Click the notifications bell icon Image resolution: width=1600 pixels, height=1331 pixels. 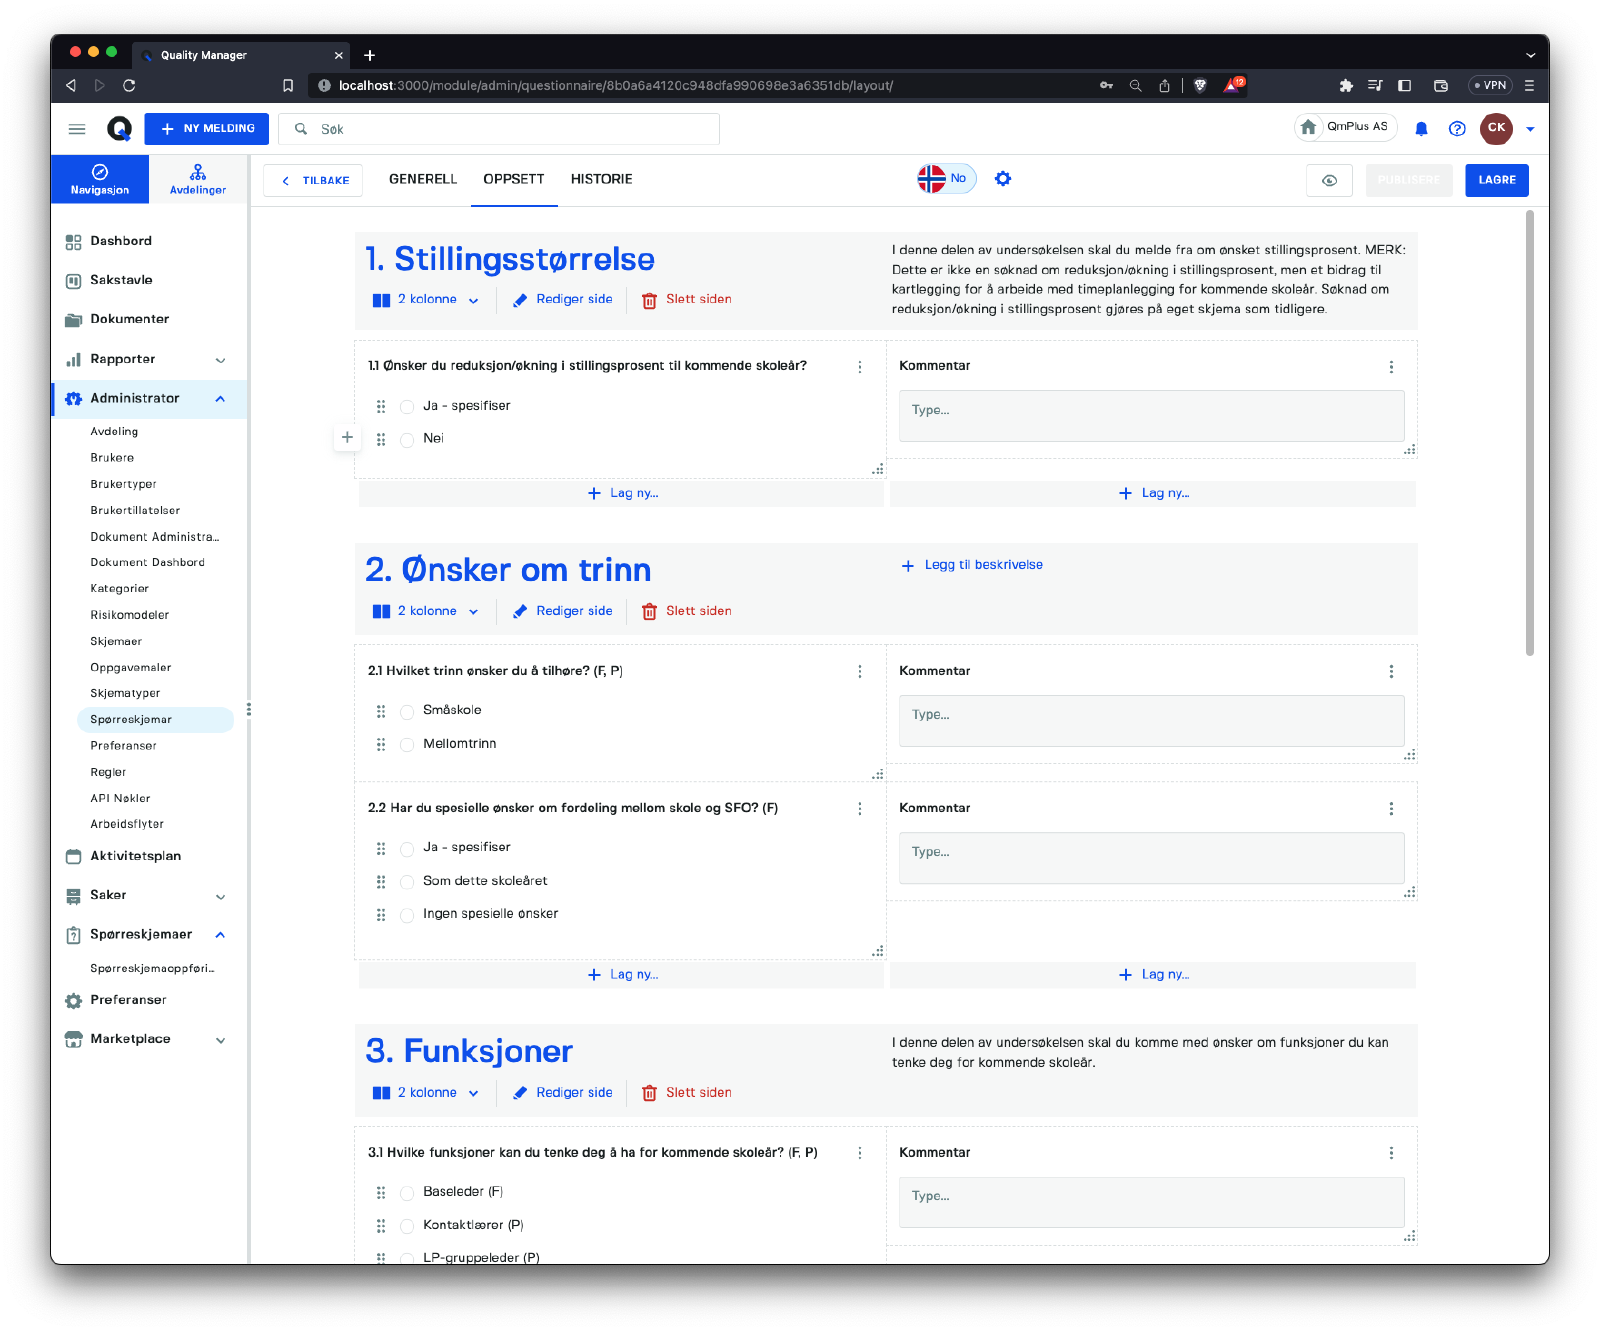click(x=1421, y=129)
